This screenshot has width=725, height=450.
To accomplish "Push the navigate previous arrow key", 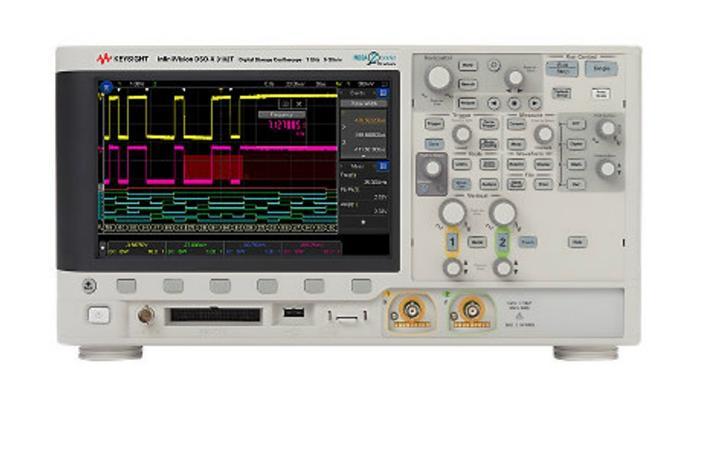I will [494, 103].
